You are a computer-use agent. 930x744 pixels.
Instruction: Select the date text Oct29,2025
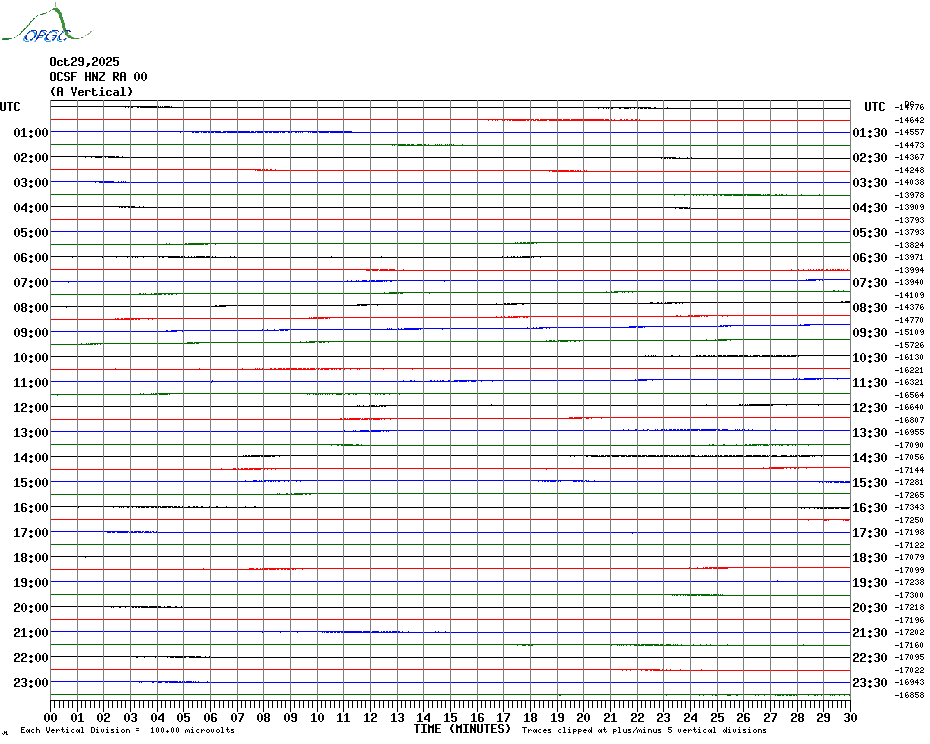coord(84,62)
